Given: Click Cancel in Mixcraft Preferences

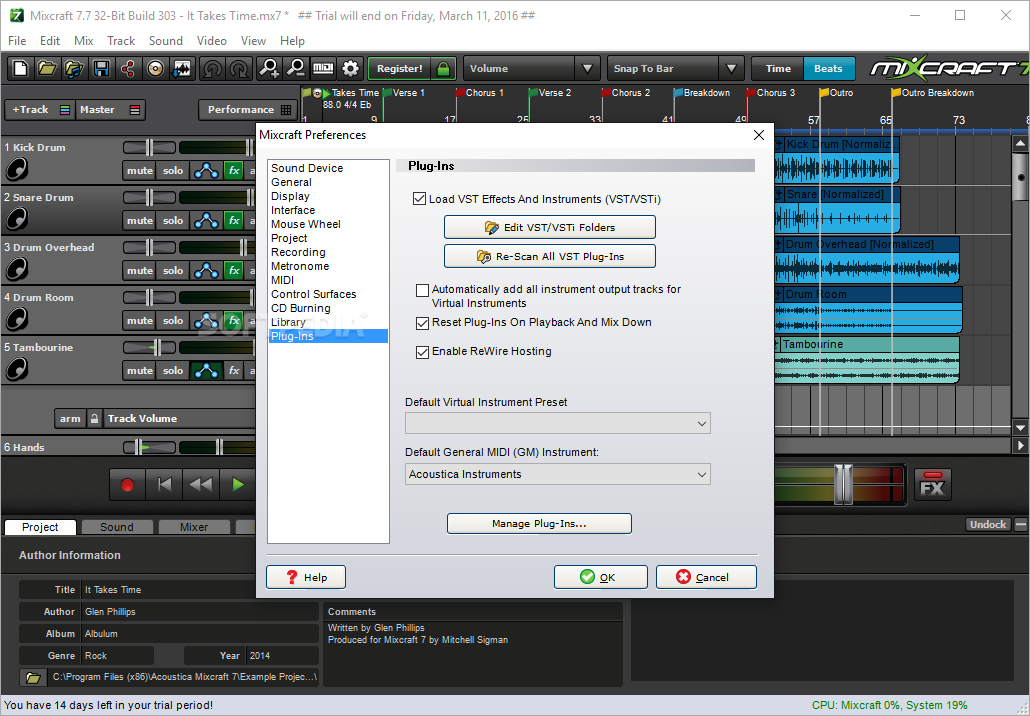Looking at the screenshot, I should (706, 577).
